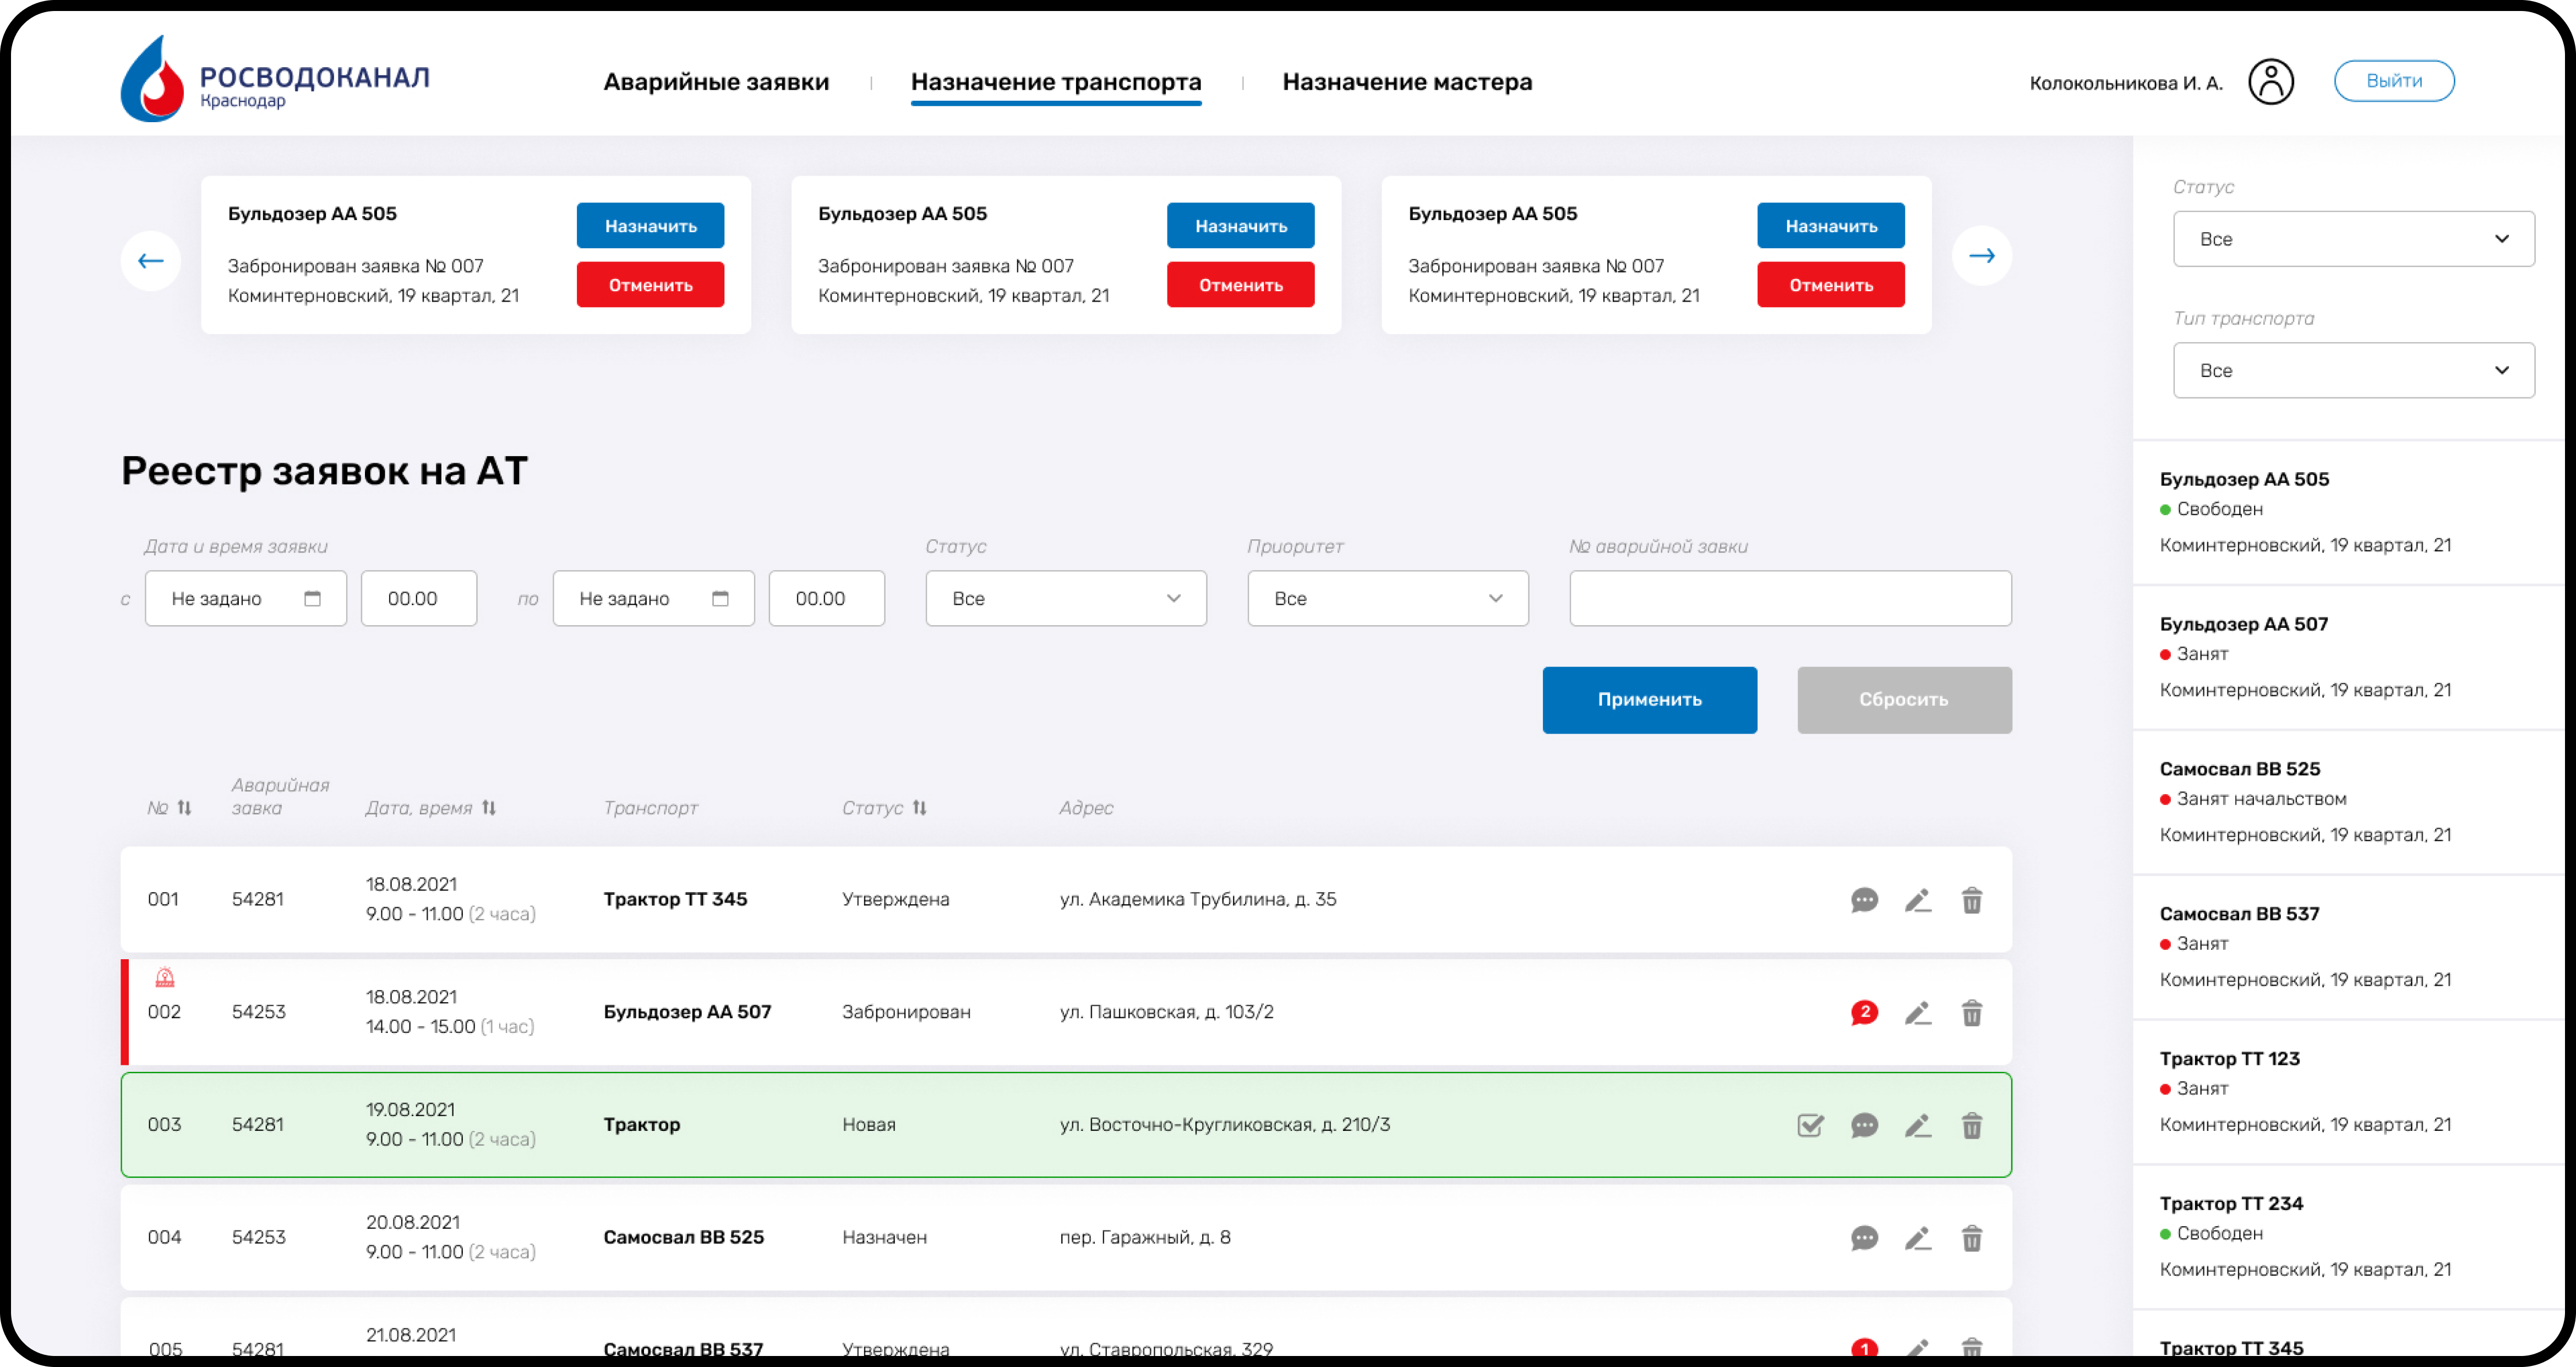Delete request 001 with trash icon
This screenshot has width=2576, height=1367.
[x=1971, y=900]
